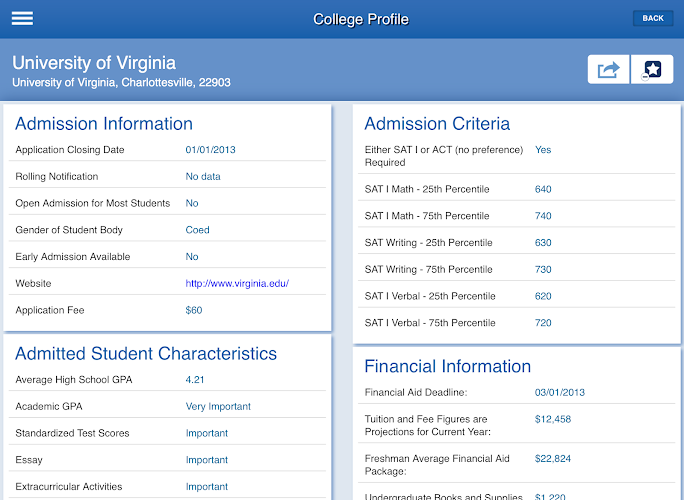This screenshot has width=684, height=500.
Task: Select Academic GPA Very Important value
Action: [x=218, y=407]
